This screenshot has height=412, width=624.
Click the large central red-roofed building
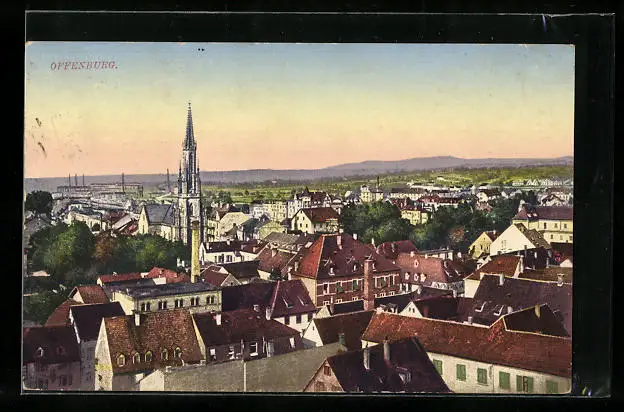click(x=335, y=270)
